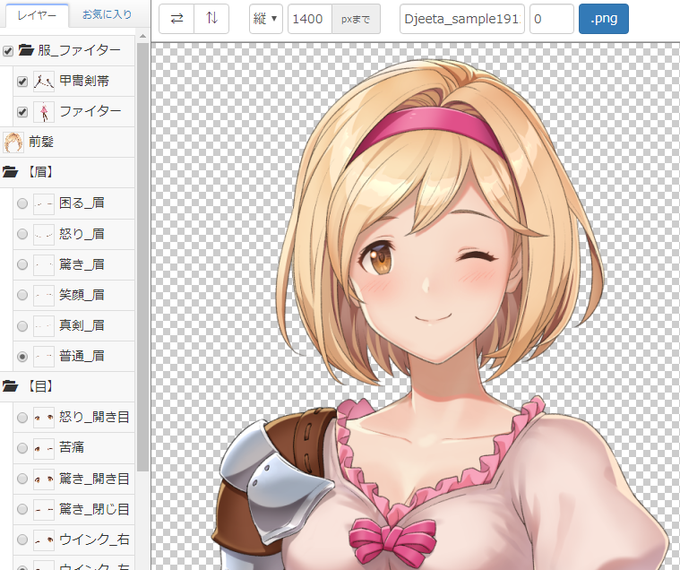Toggle the 服_ファイター folder checkbox
This screenshot has width=680, height=570.
[8, 51]
